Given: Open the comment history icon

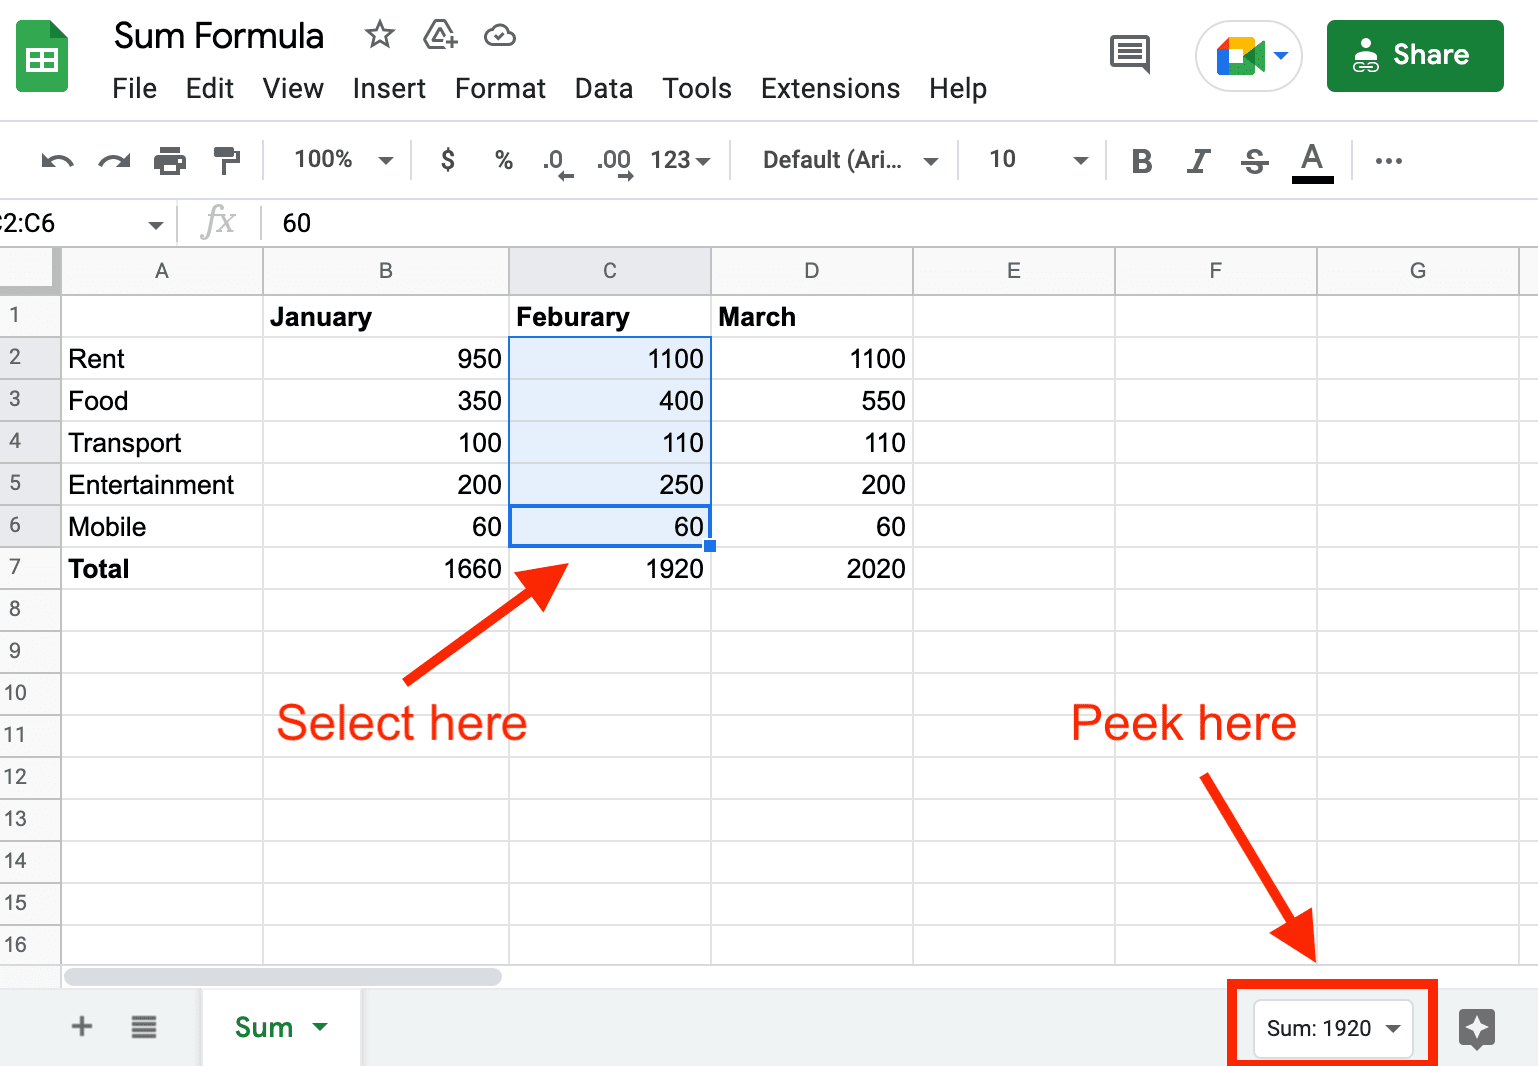Looking at the screenshot, I should click(1130, 54).
